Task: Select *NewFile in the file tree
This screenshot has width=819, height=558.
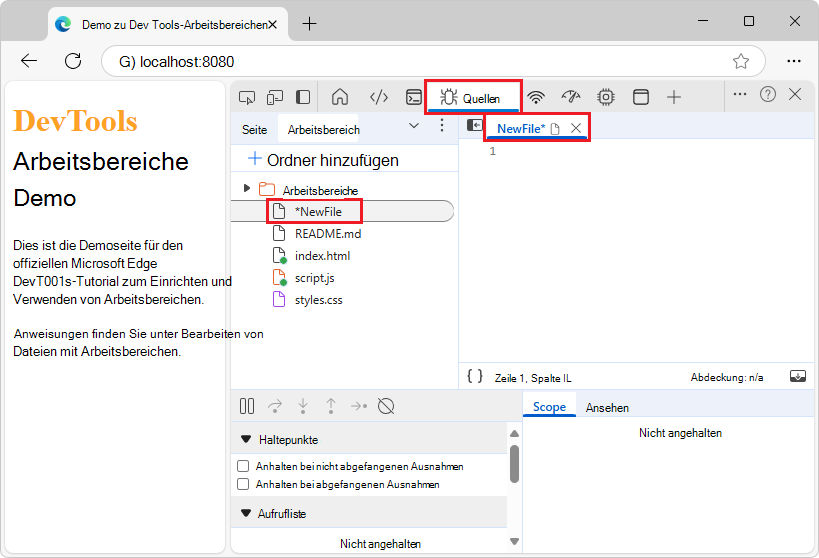Action: click(342, 212)
